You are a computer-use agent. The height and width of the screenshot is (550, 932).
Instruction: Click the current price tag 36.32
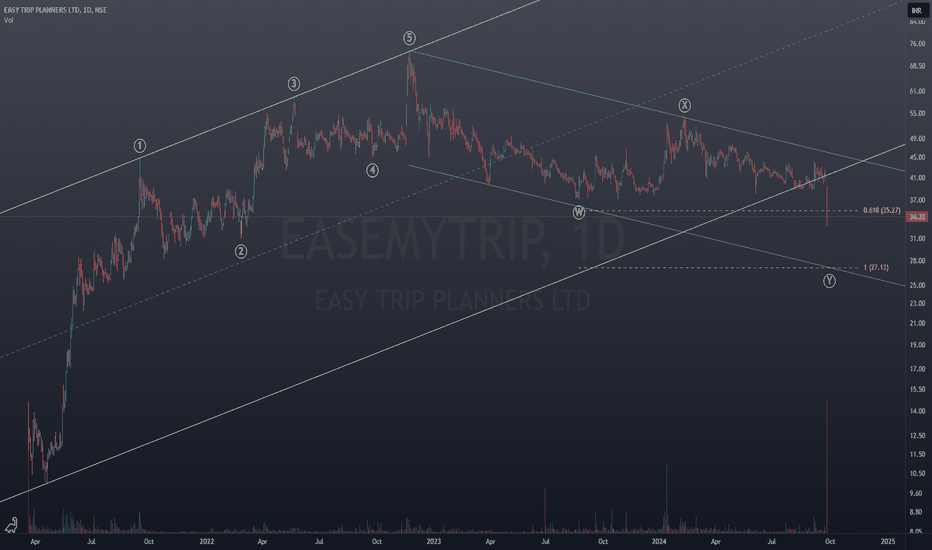pos(917,217)
